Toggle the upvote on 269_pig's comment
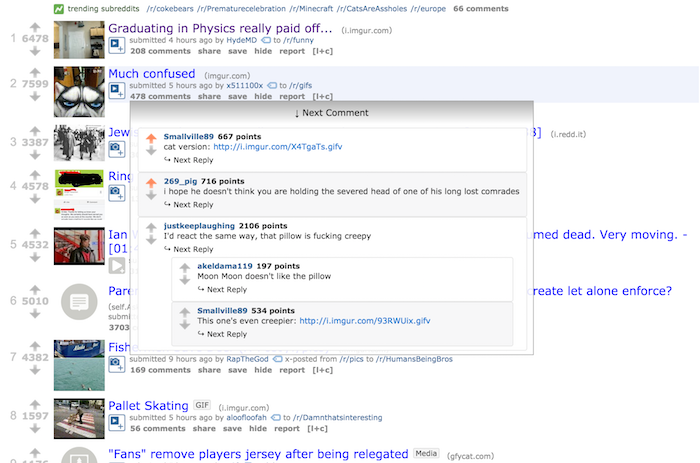The width and height of the screenshot is (700, 463). click(151, 183)
